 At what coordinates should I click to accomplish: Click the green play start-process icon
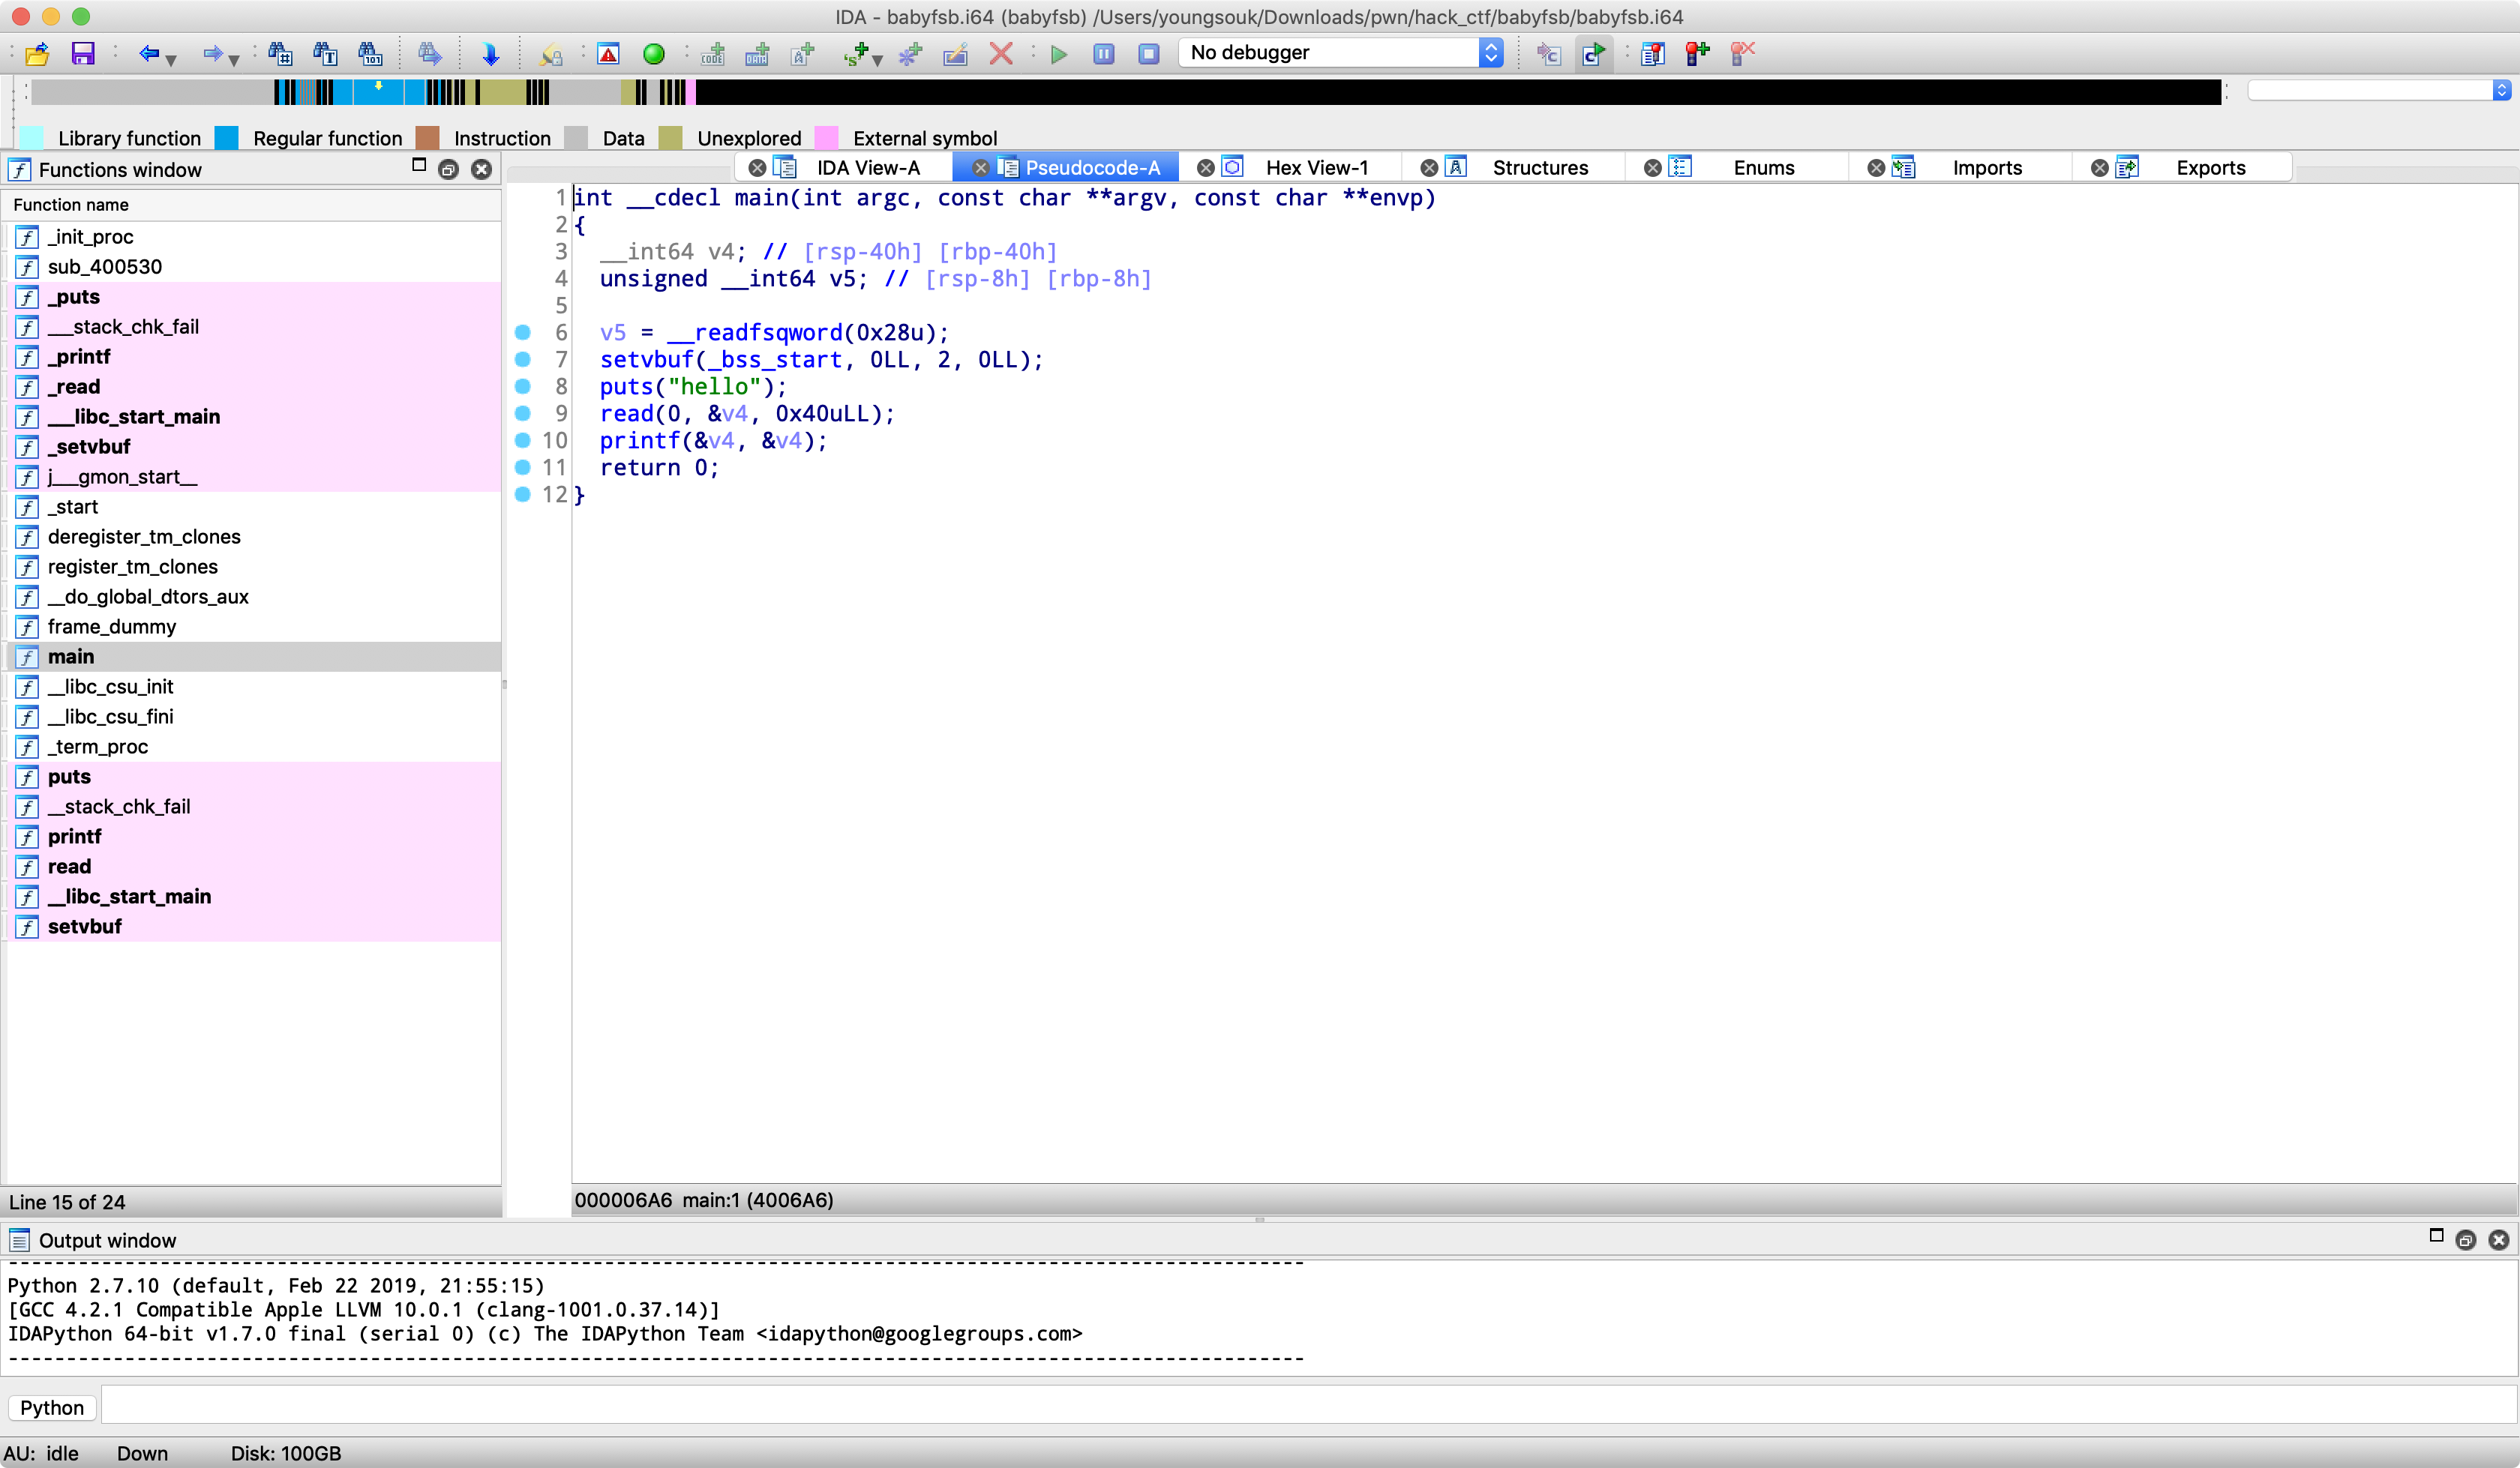point(1059,54)
